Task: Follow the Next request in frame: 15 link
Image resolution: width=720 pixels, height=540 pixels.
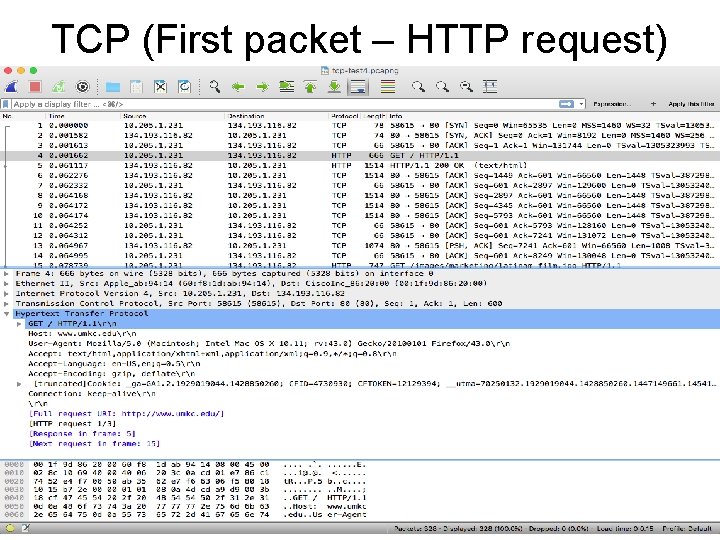Action: [94, 444]
